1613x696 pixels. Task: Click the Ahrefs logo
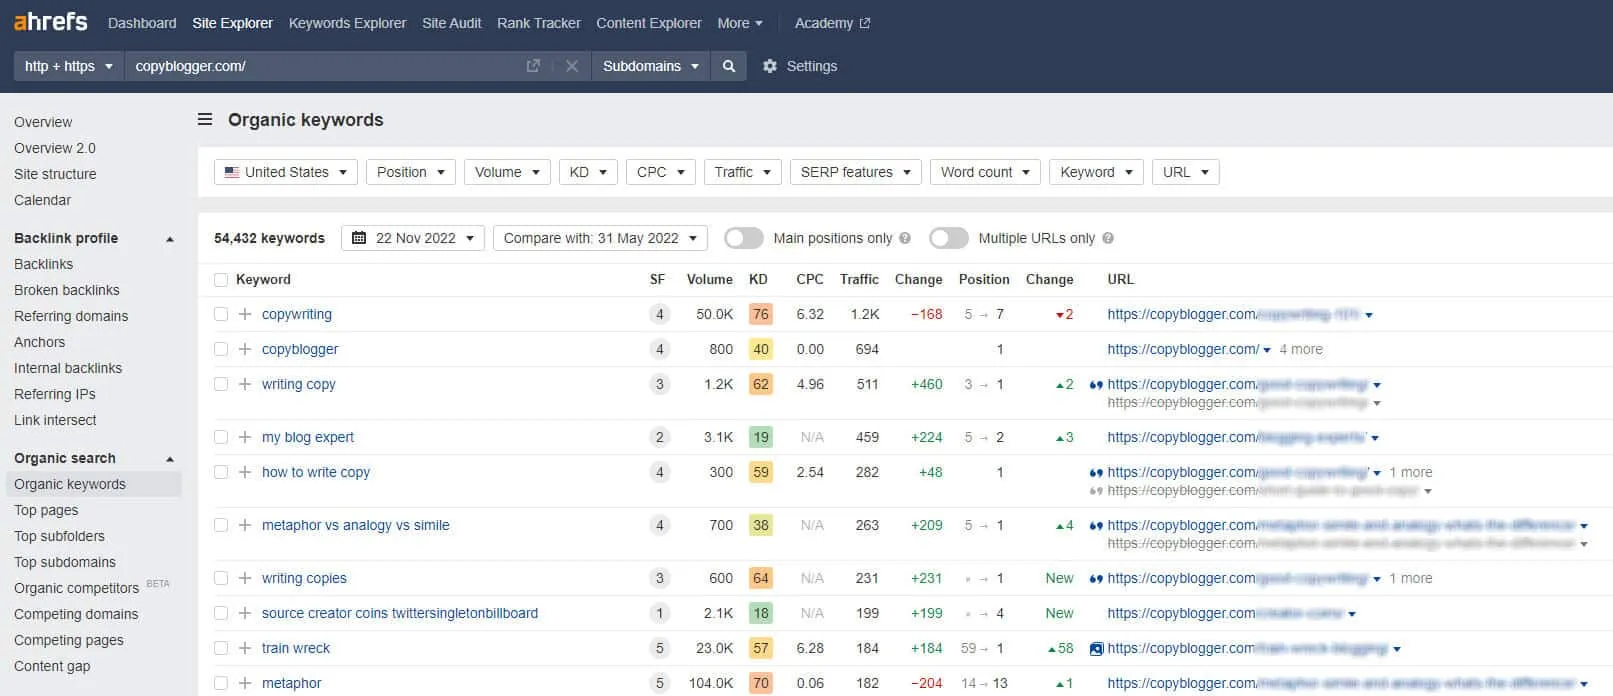[50, 21]
